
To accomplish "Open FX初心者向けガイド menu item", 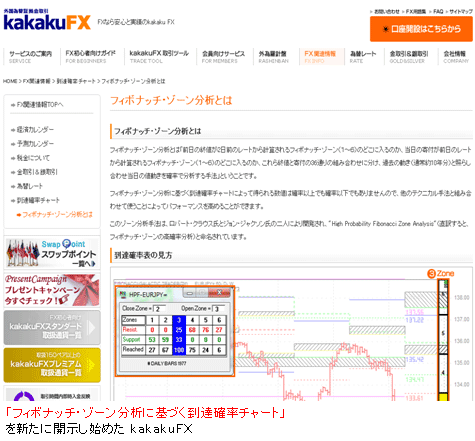I will click(90, 57).
